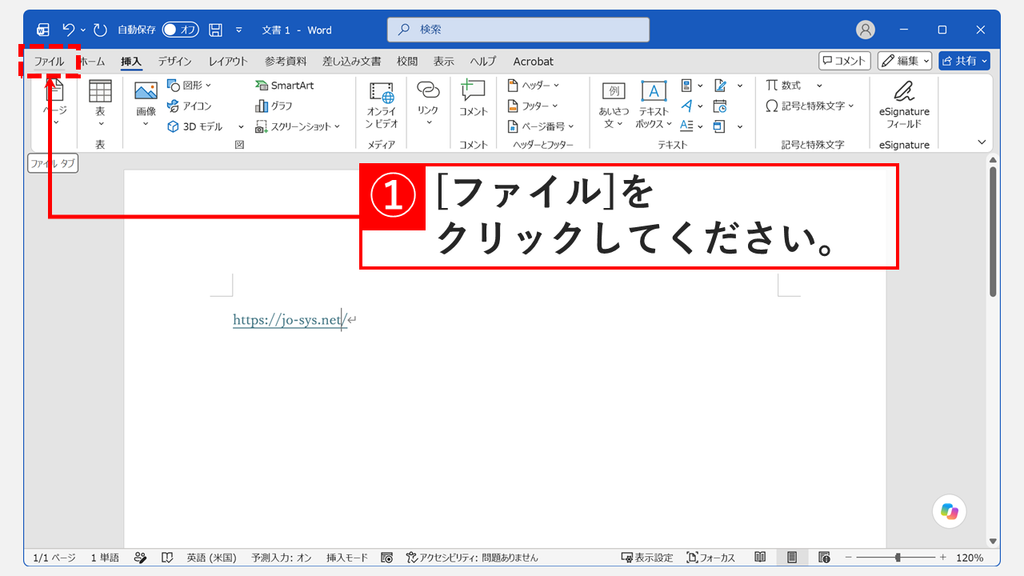This screenshot has width=1024, height=576.
Task: Insert SmartArt graphic
Action: click(284, 85)
